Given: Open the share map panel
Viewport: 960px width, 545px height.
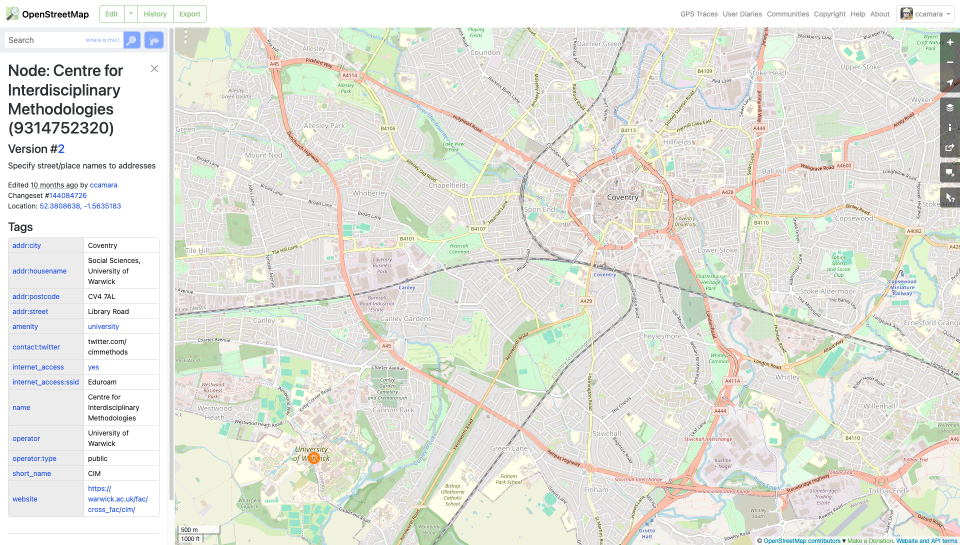Looking at the screenshot, I should (x=949, y=149).
